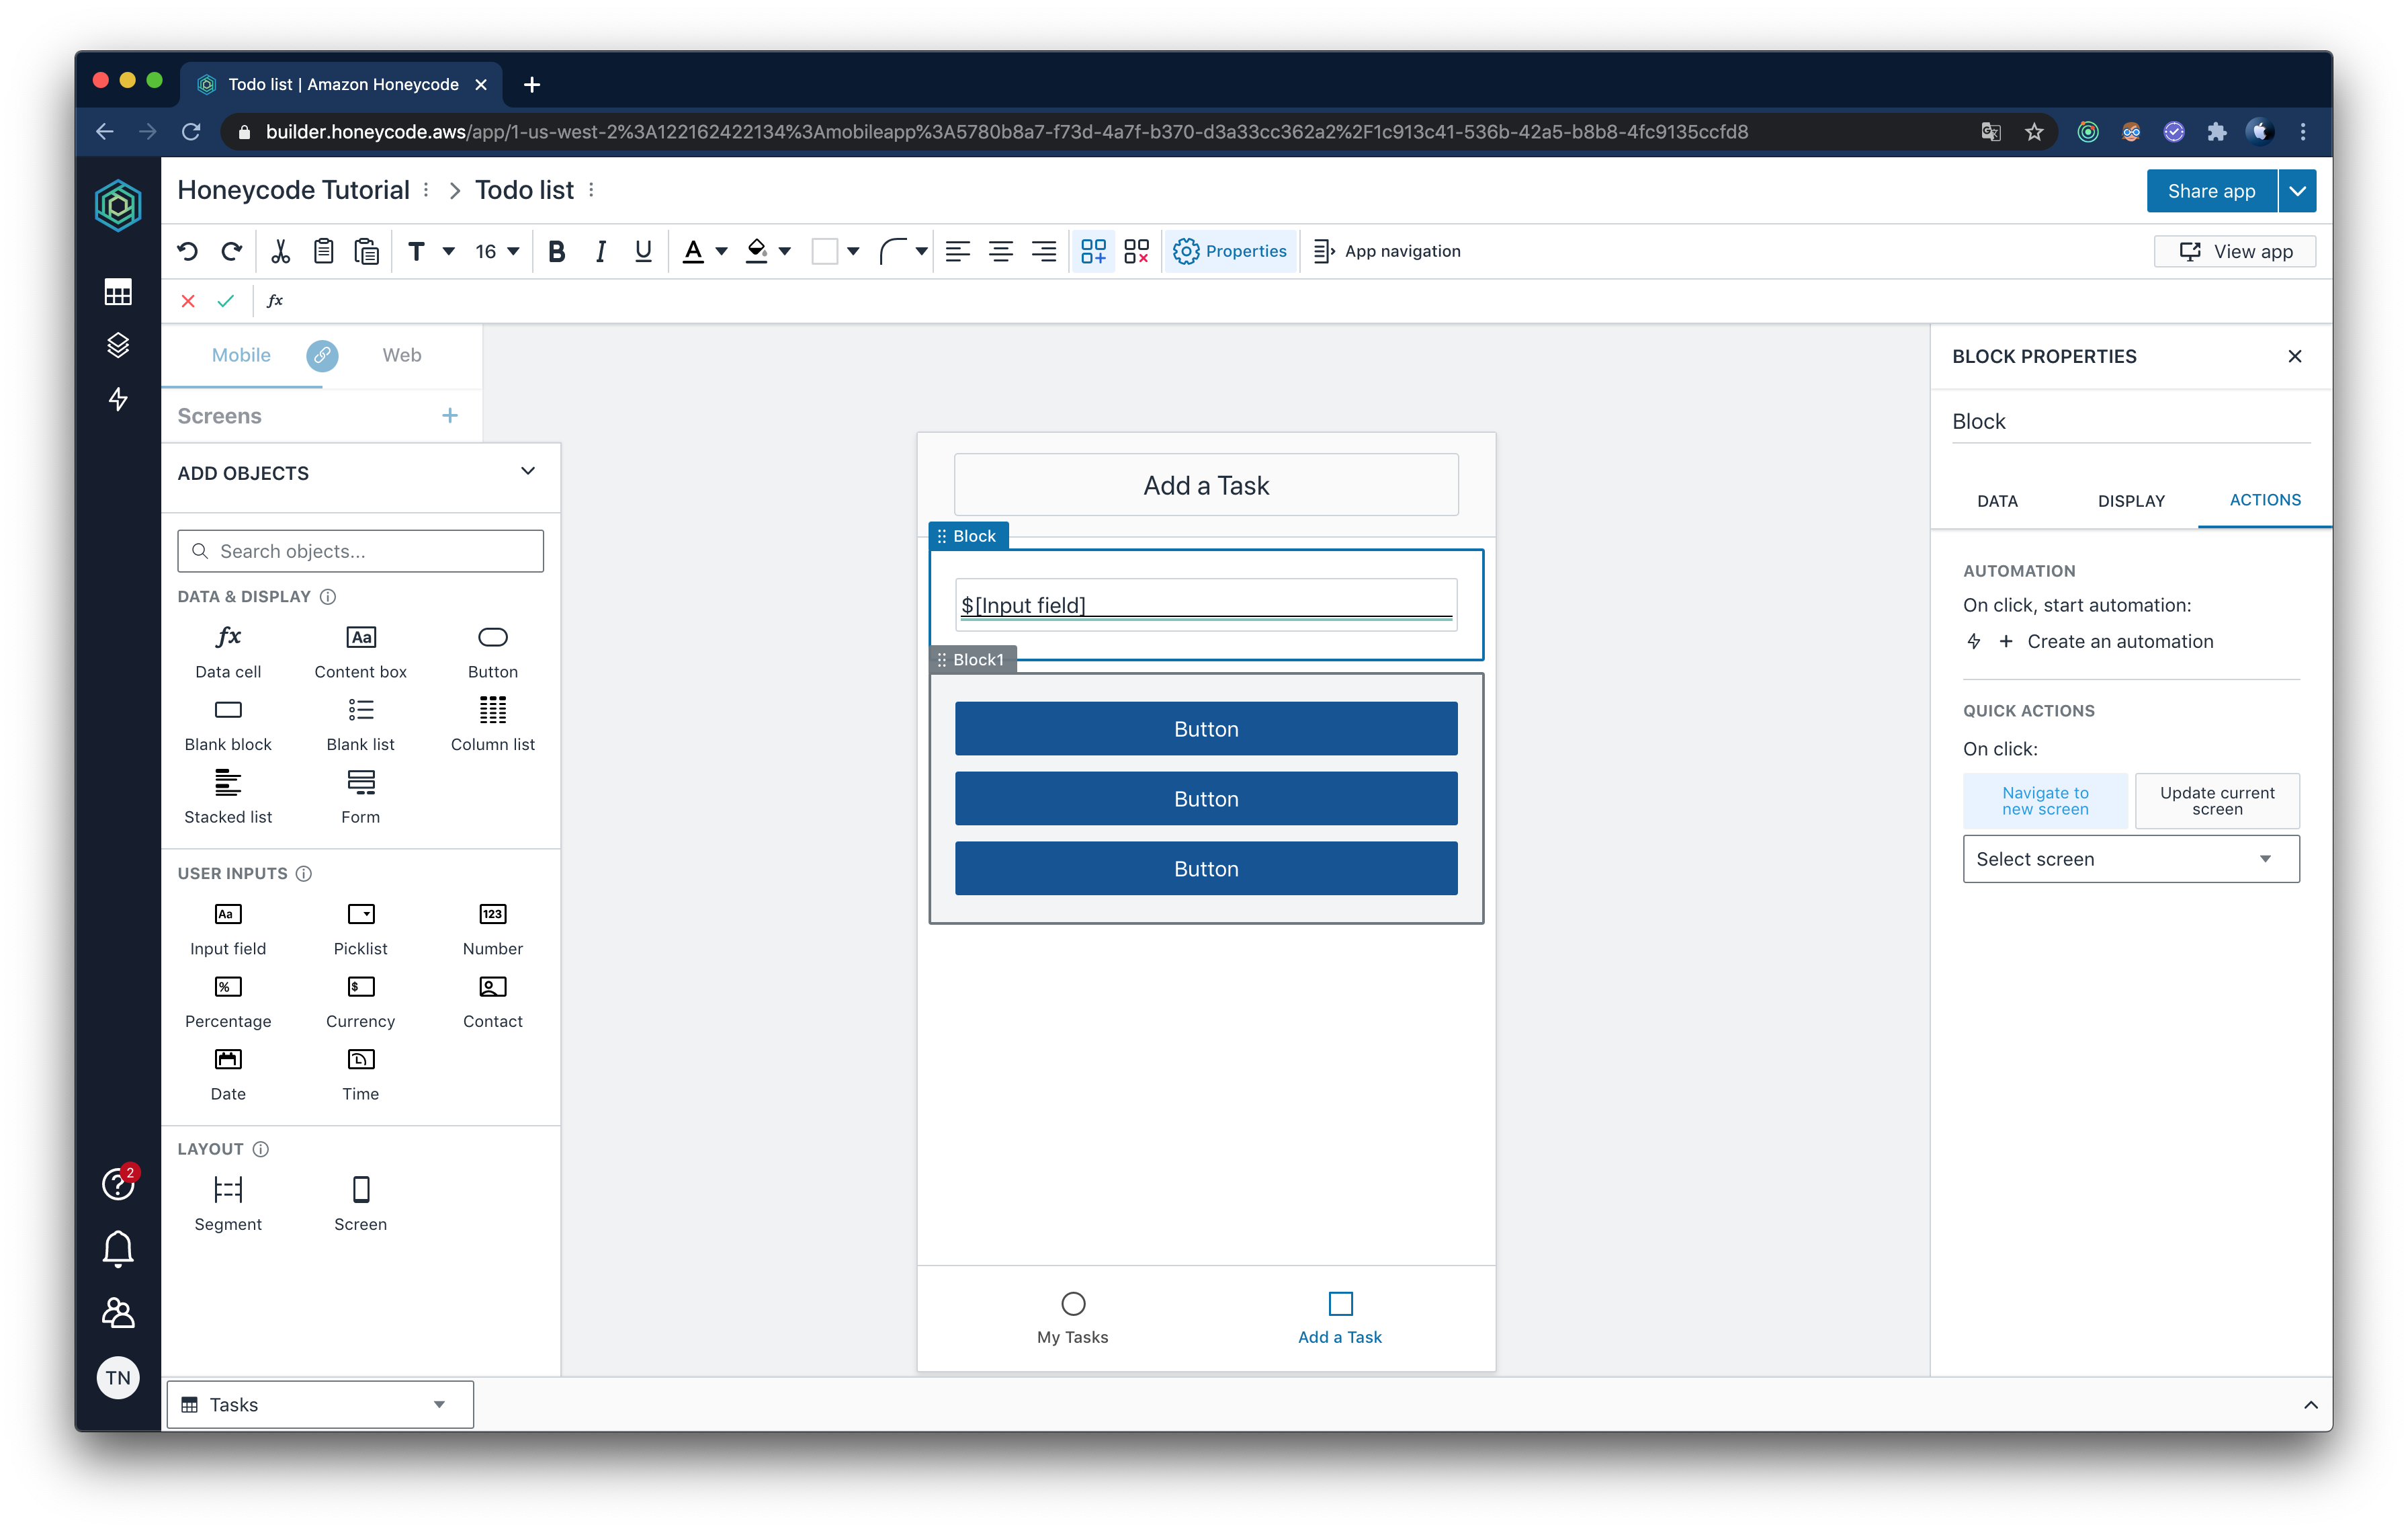Screen dimensions: 2408x1531
Task: Click the Copy clipboard icon
Action: (323, 251)
